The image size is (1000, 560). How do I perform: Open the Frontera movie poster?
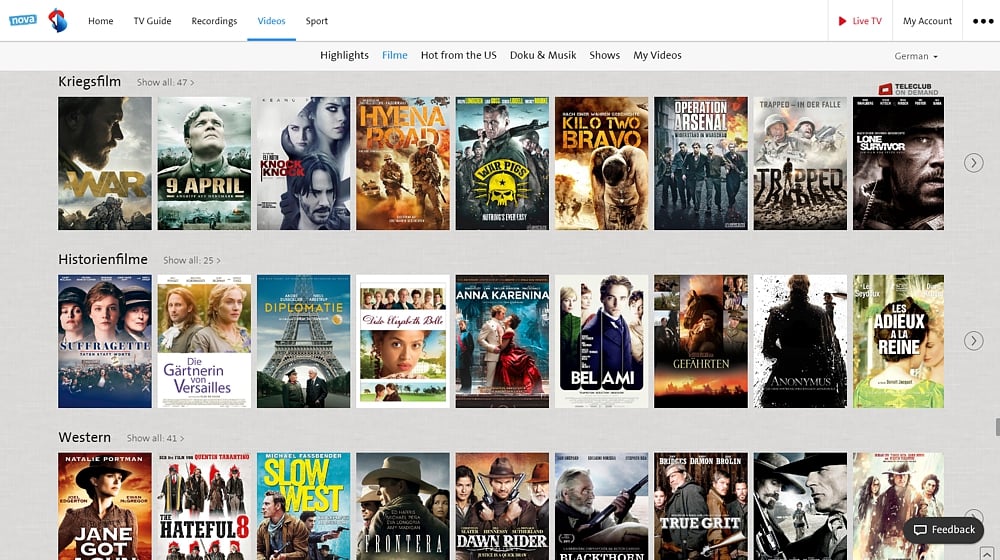(402, 506)
